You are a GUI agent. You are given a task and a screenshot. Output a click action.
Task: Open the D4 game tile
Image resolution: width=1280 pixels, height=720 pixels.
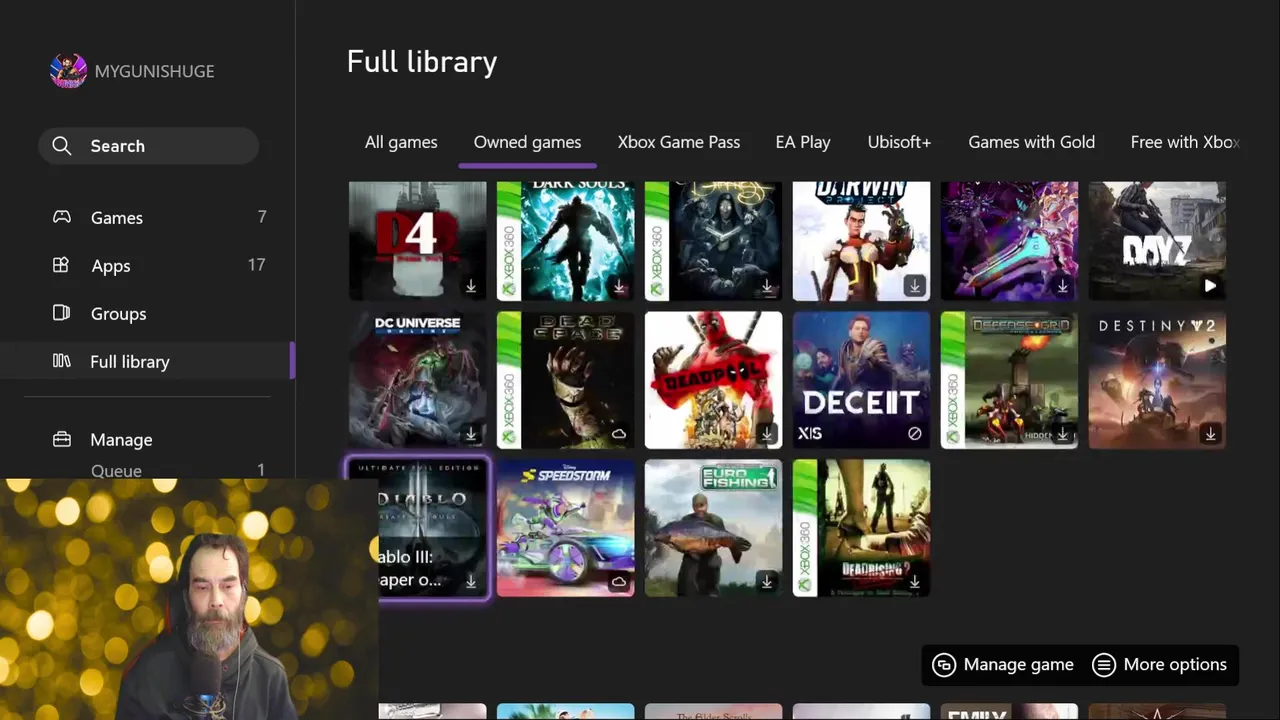click(x=417, y=241)
